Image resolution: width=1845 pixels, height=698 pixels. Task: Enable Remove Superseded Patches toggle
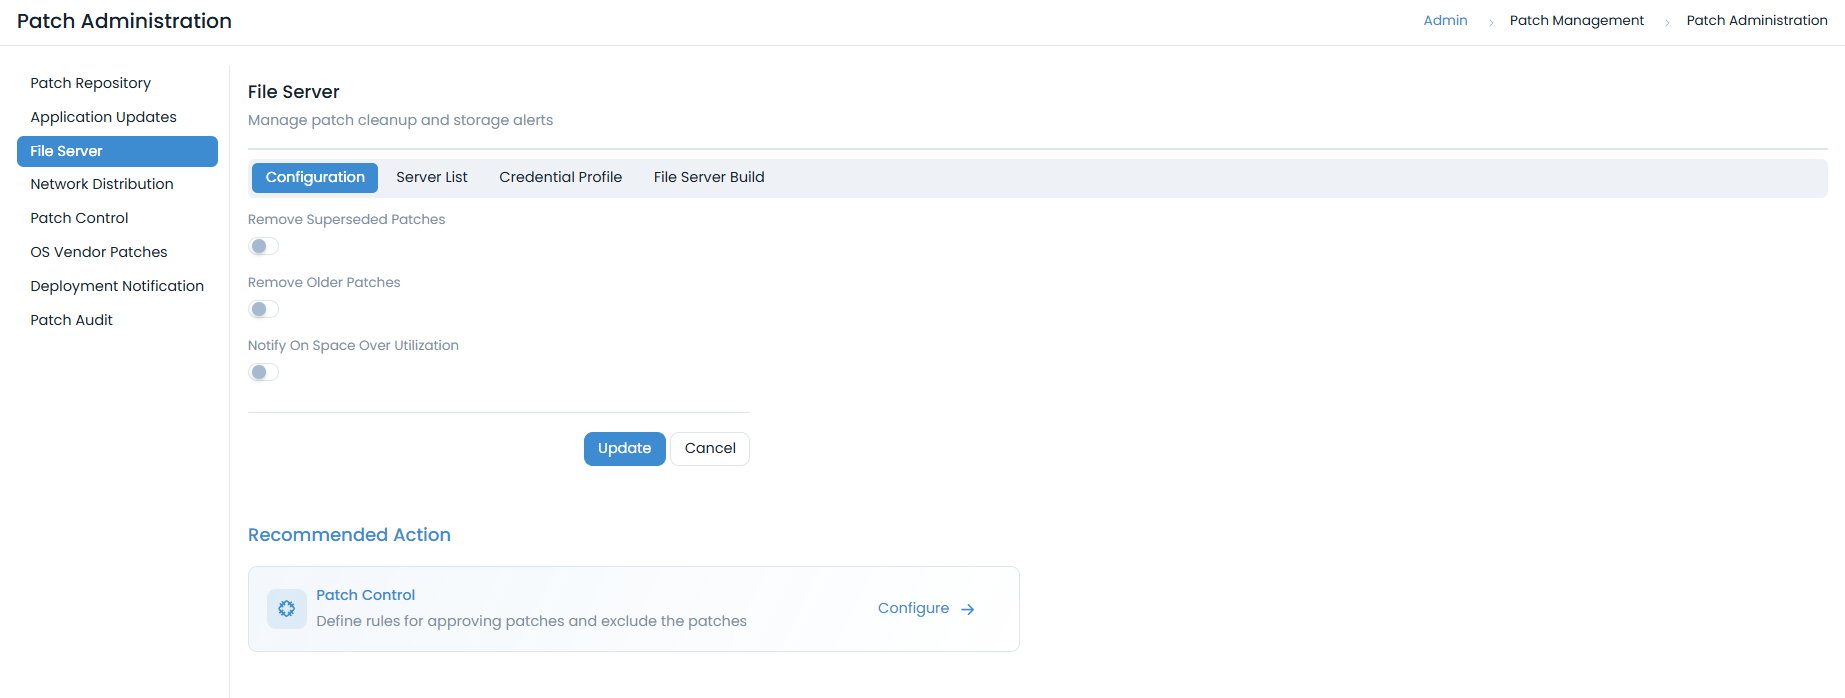coord(264,246)
